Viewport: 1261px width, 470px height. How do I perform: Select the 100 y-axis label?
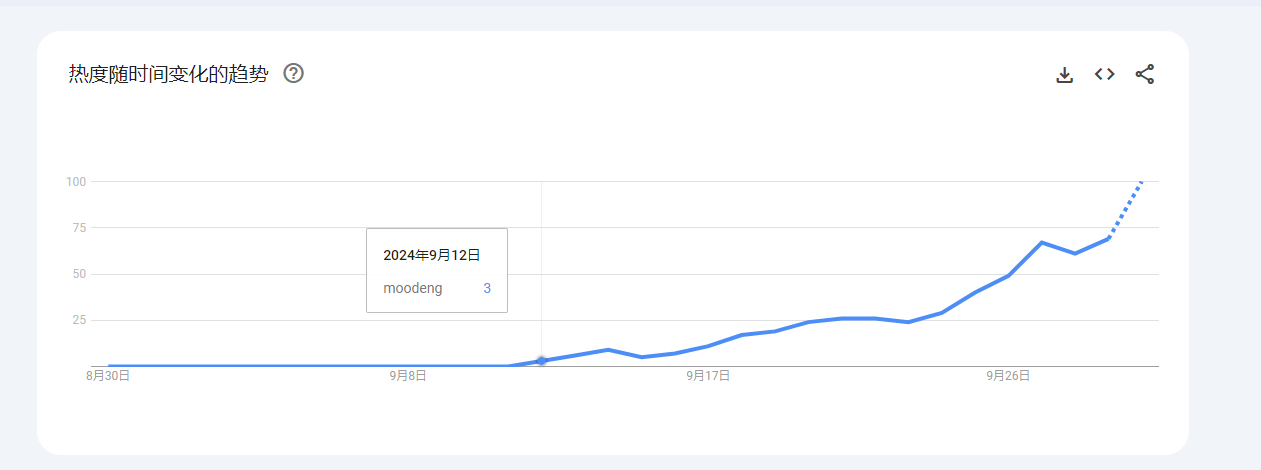[x=76, y=182]
